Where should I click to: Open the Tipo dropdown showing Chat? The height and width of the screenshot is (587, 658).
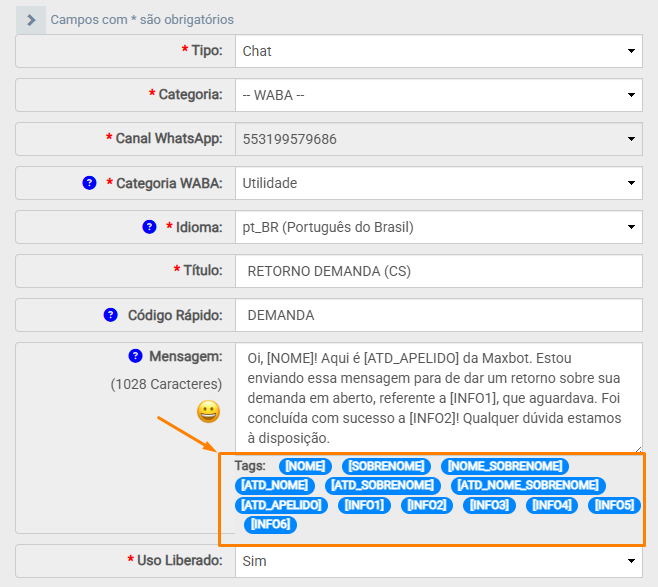tap(439, 51)
